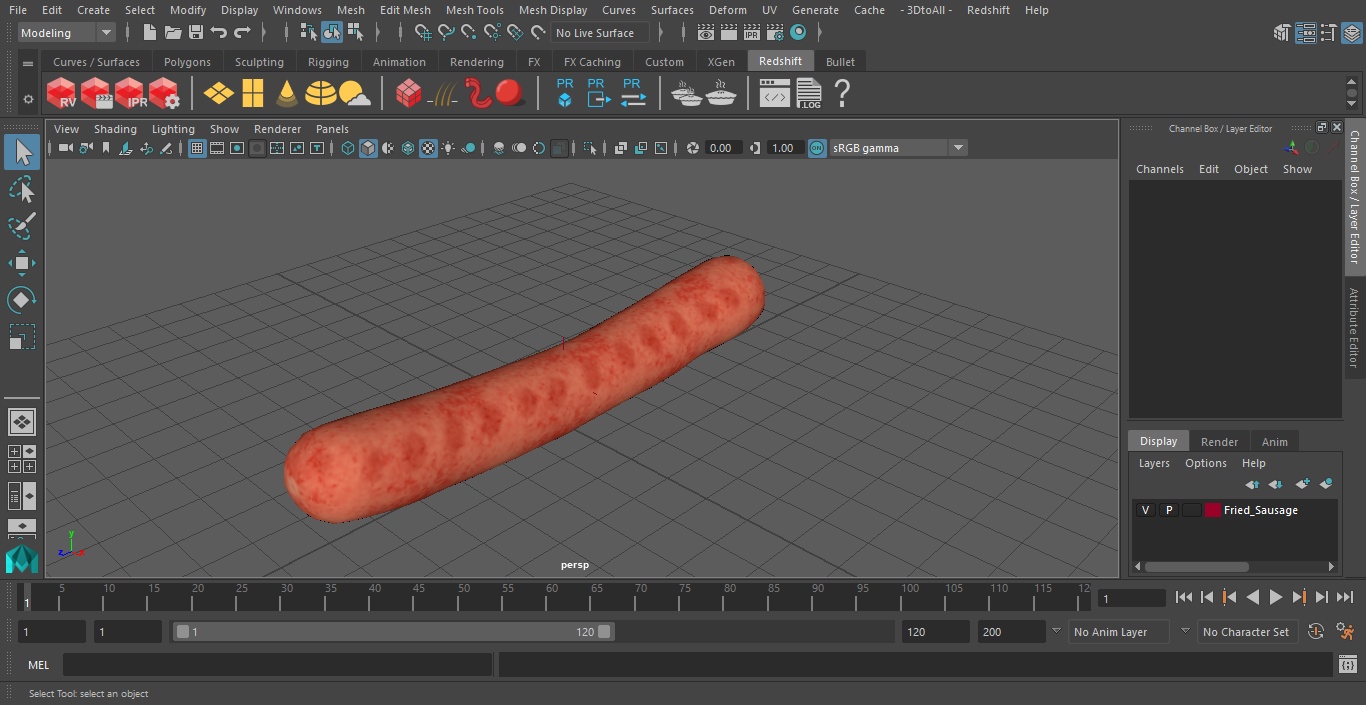The image size is (1366, 705).
Task: Activate the Rotate tool
Action: tap(21, 300)
